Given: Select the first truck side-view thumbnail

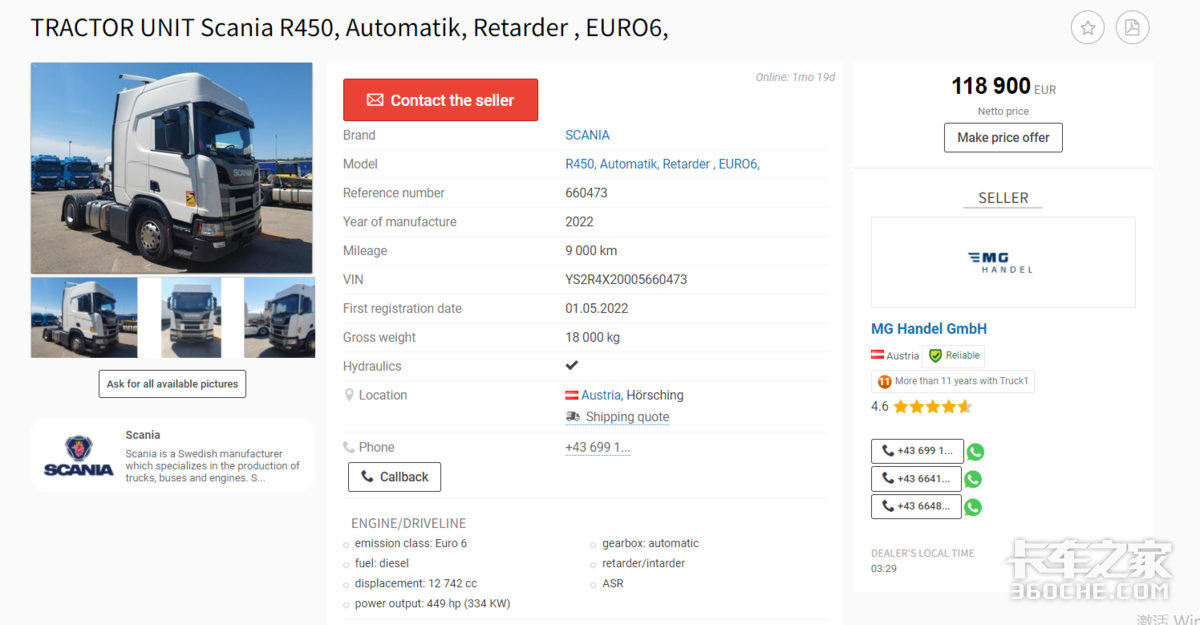Looking at the screenshot, I should tap(84, 318).
